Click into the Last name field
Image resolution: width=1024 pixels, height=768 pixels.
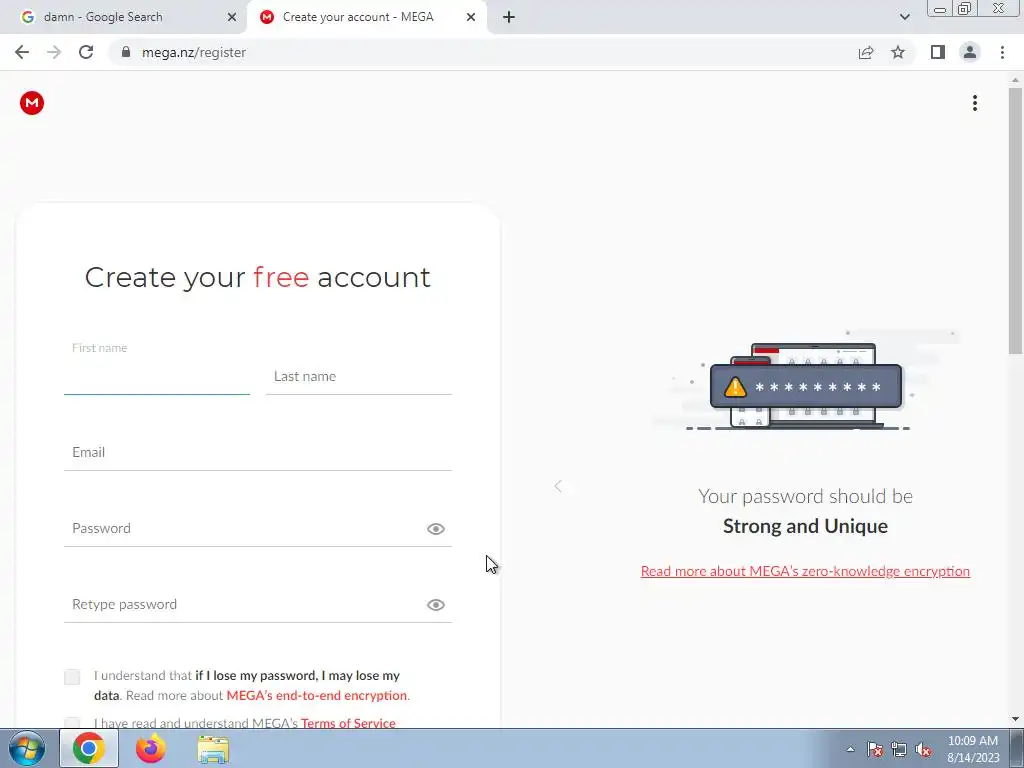(359, 377)
